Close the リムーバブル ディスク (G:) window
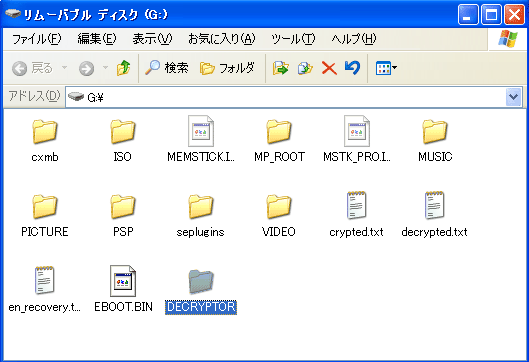The width and height of the screenshot is (529, 362). click(514, 15)
